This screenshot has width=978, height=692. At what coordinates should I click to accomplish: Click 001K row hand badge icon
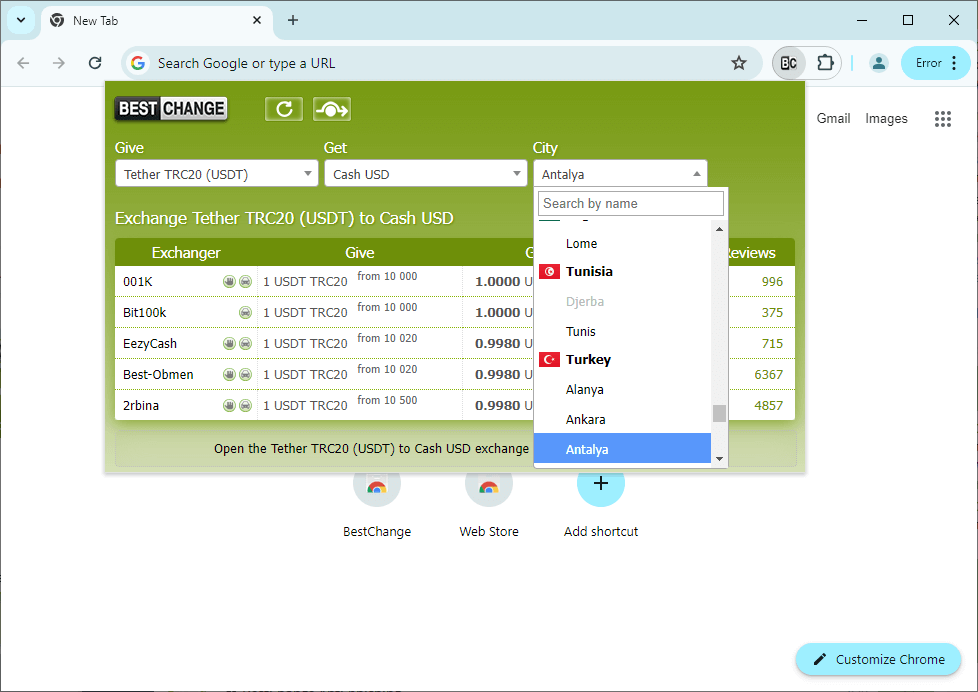(x=230, y=281)
